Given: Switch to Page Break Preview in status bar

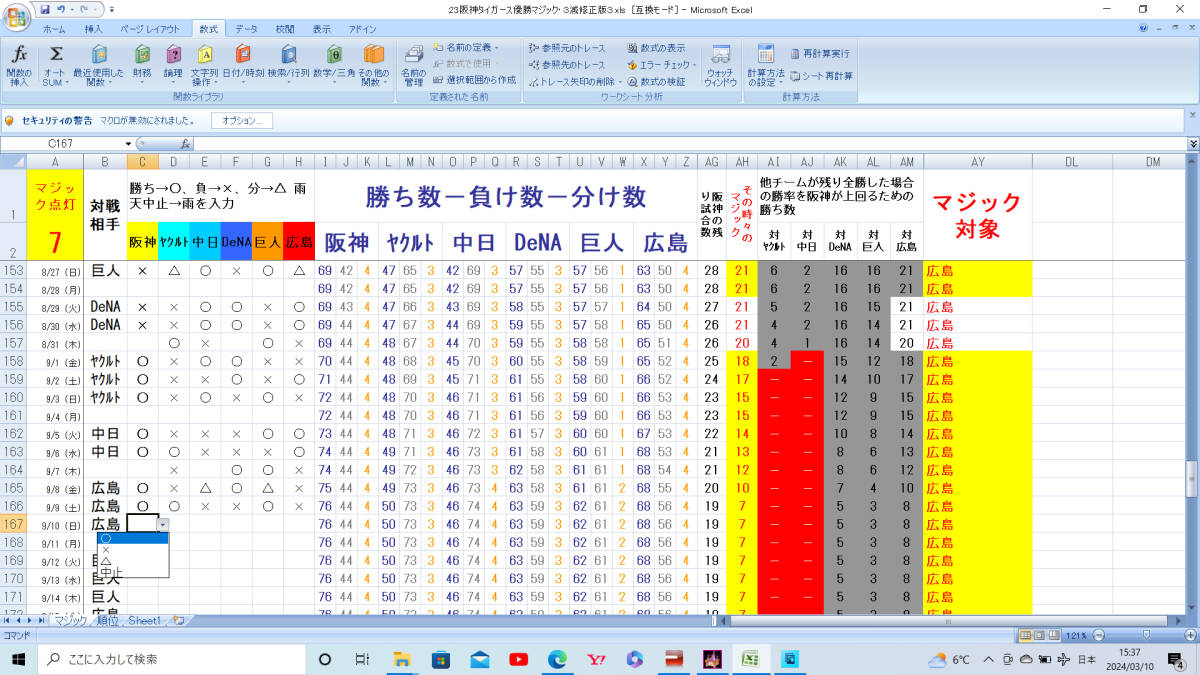Looking at the screenshot, I should 1054,634.
